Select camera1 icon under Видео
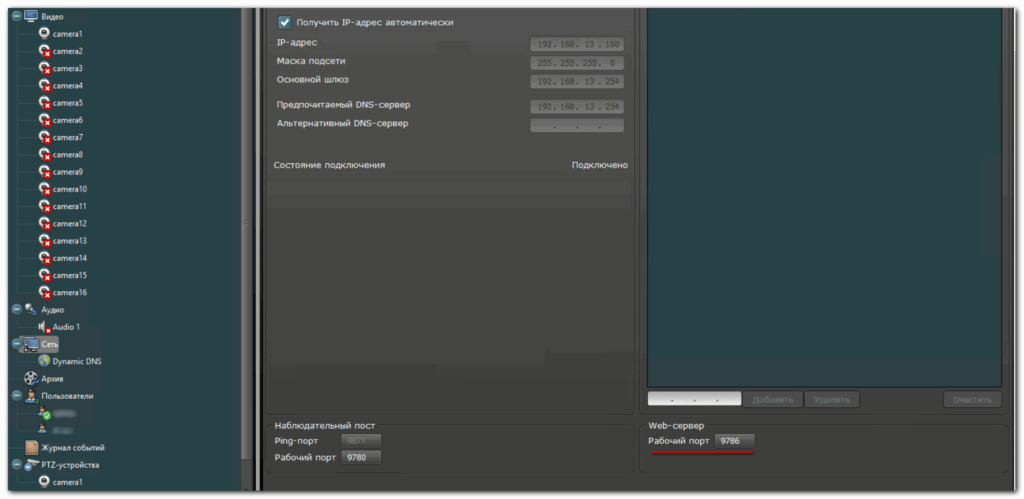Screen dimensions: 1024x499 click(x=44, y=33)
